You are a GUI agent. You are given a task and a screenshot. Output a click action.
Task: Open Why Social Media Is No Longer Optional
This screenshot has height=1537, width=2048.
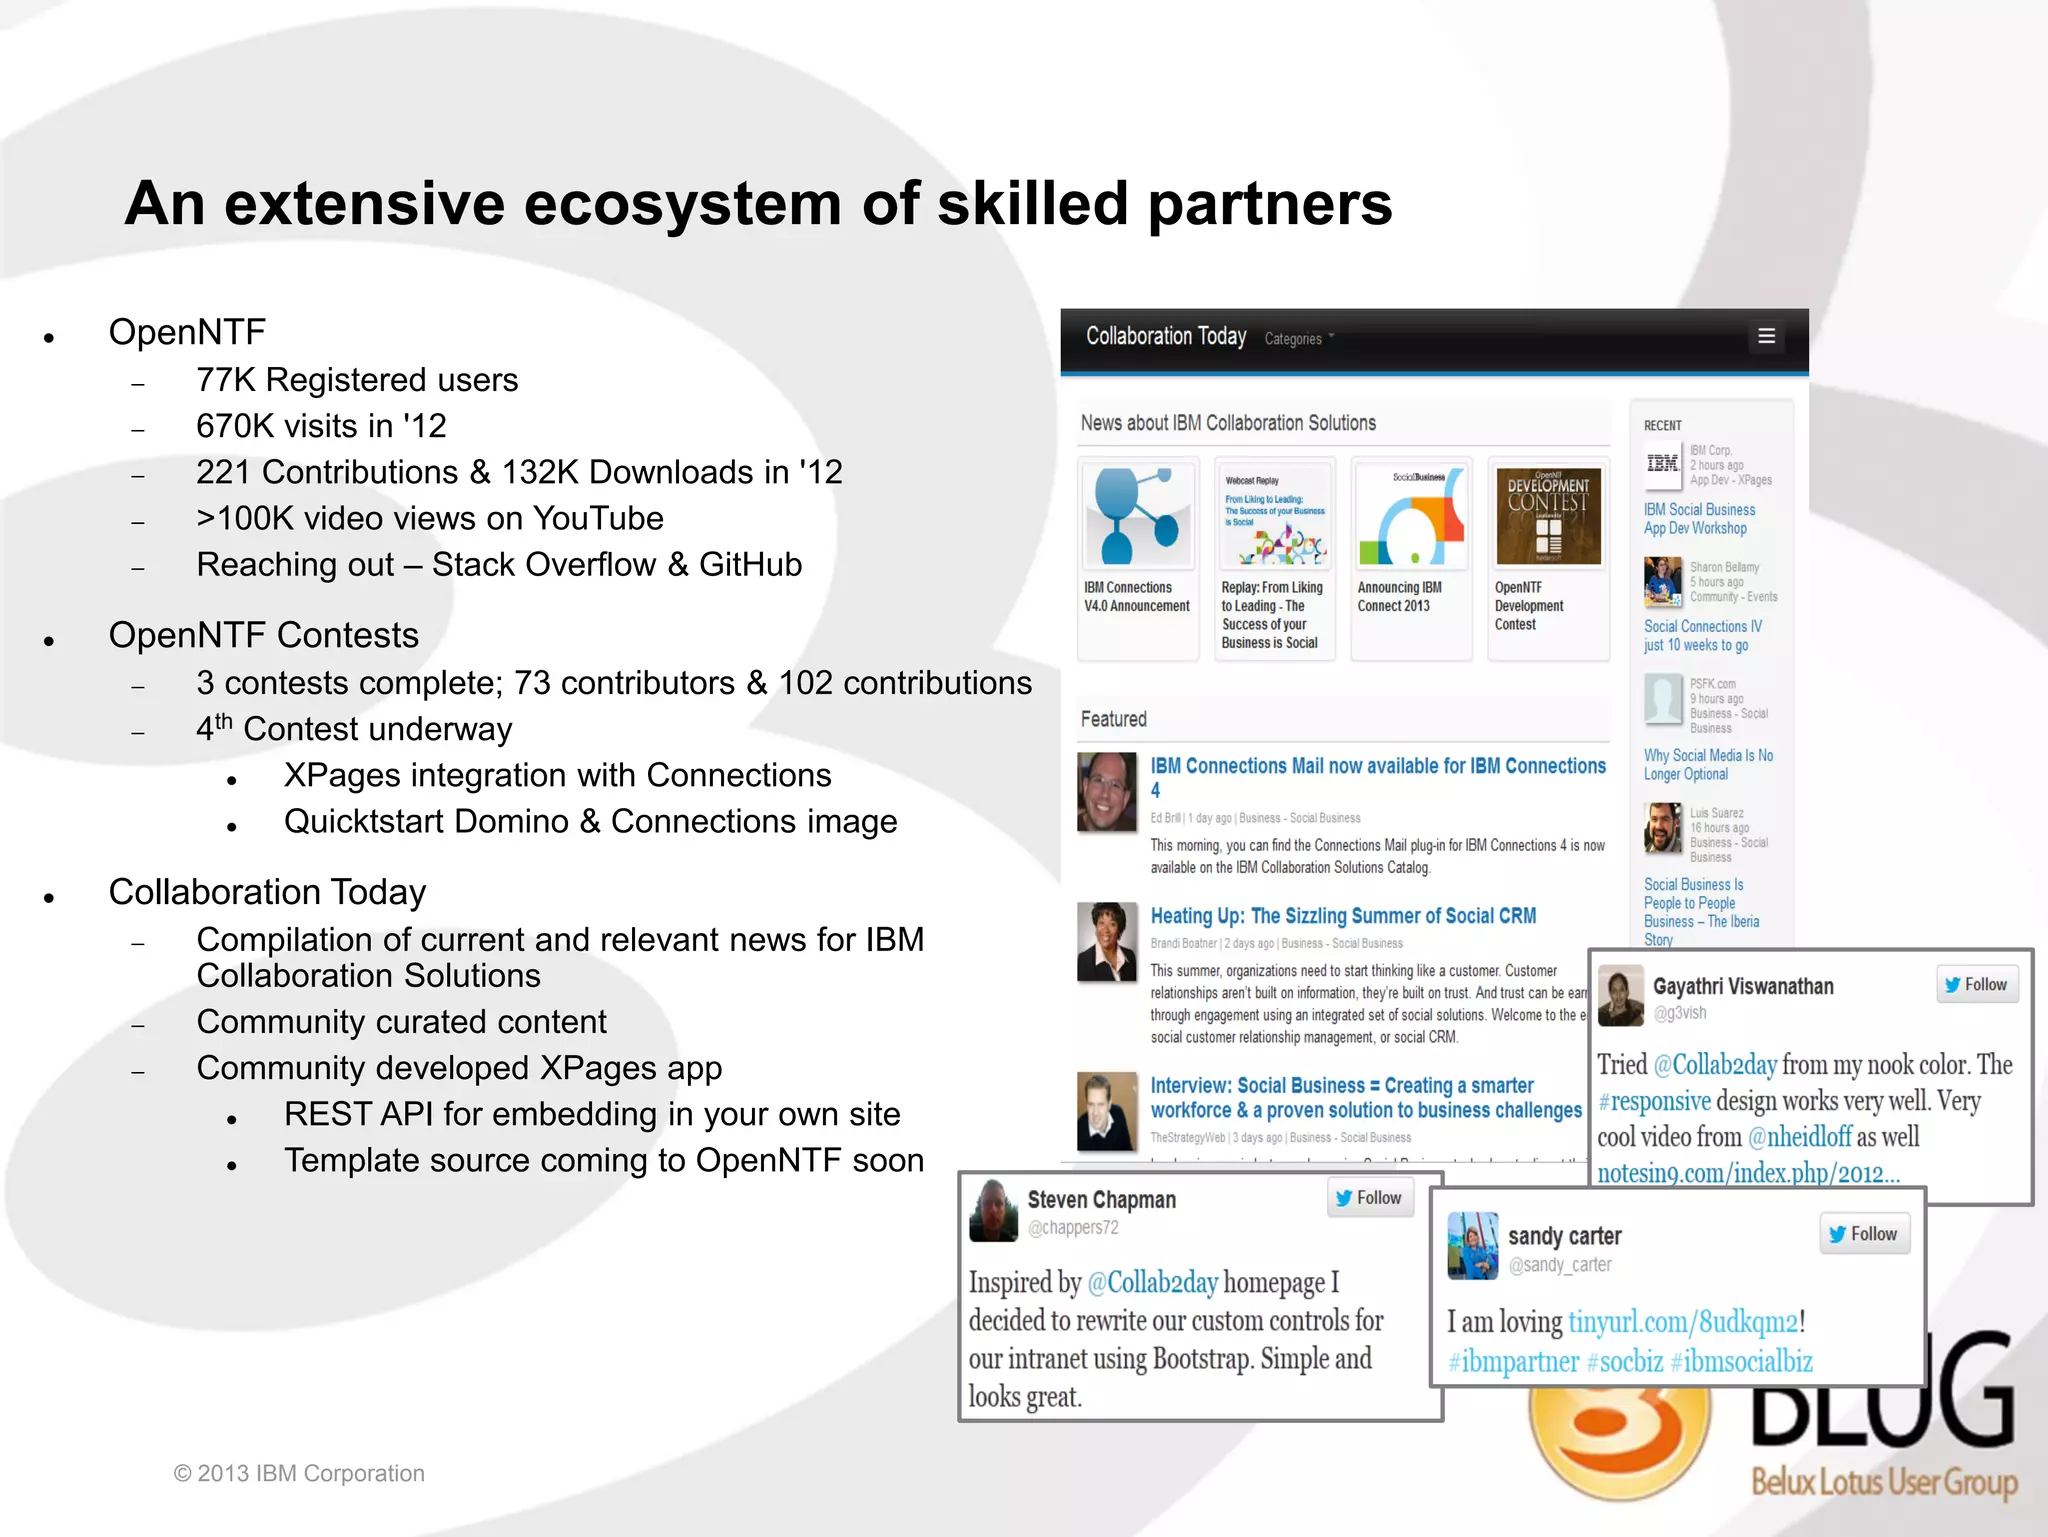coord(1708,765)
